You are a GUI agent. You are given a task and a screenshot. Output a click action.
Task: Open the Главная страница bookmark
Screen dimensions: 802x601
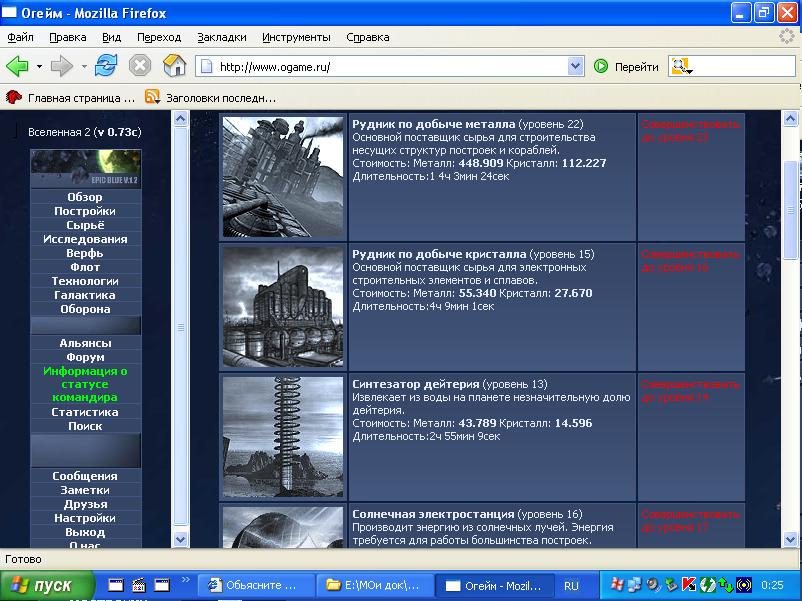pos(71,98)
